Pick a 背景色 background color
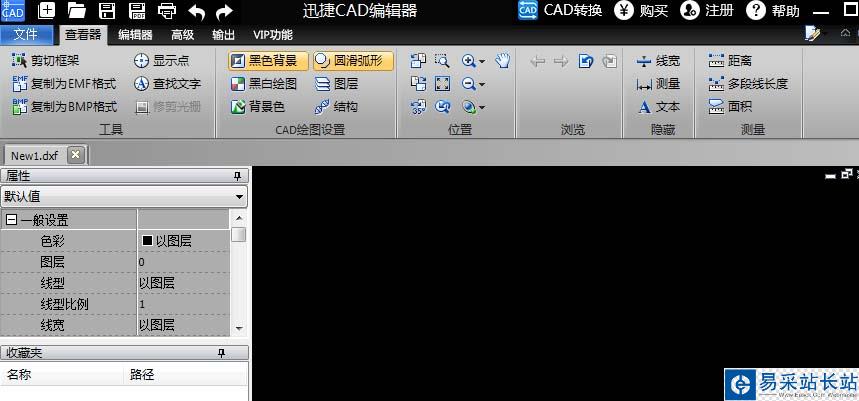This screenshot has width=859, height=401. click(258, 107)
